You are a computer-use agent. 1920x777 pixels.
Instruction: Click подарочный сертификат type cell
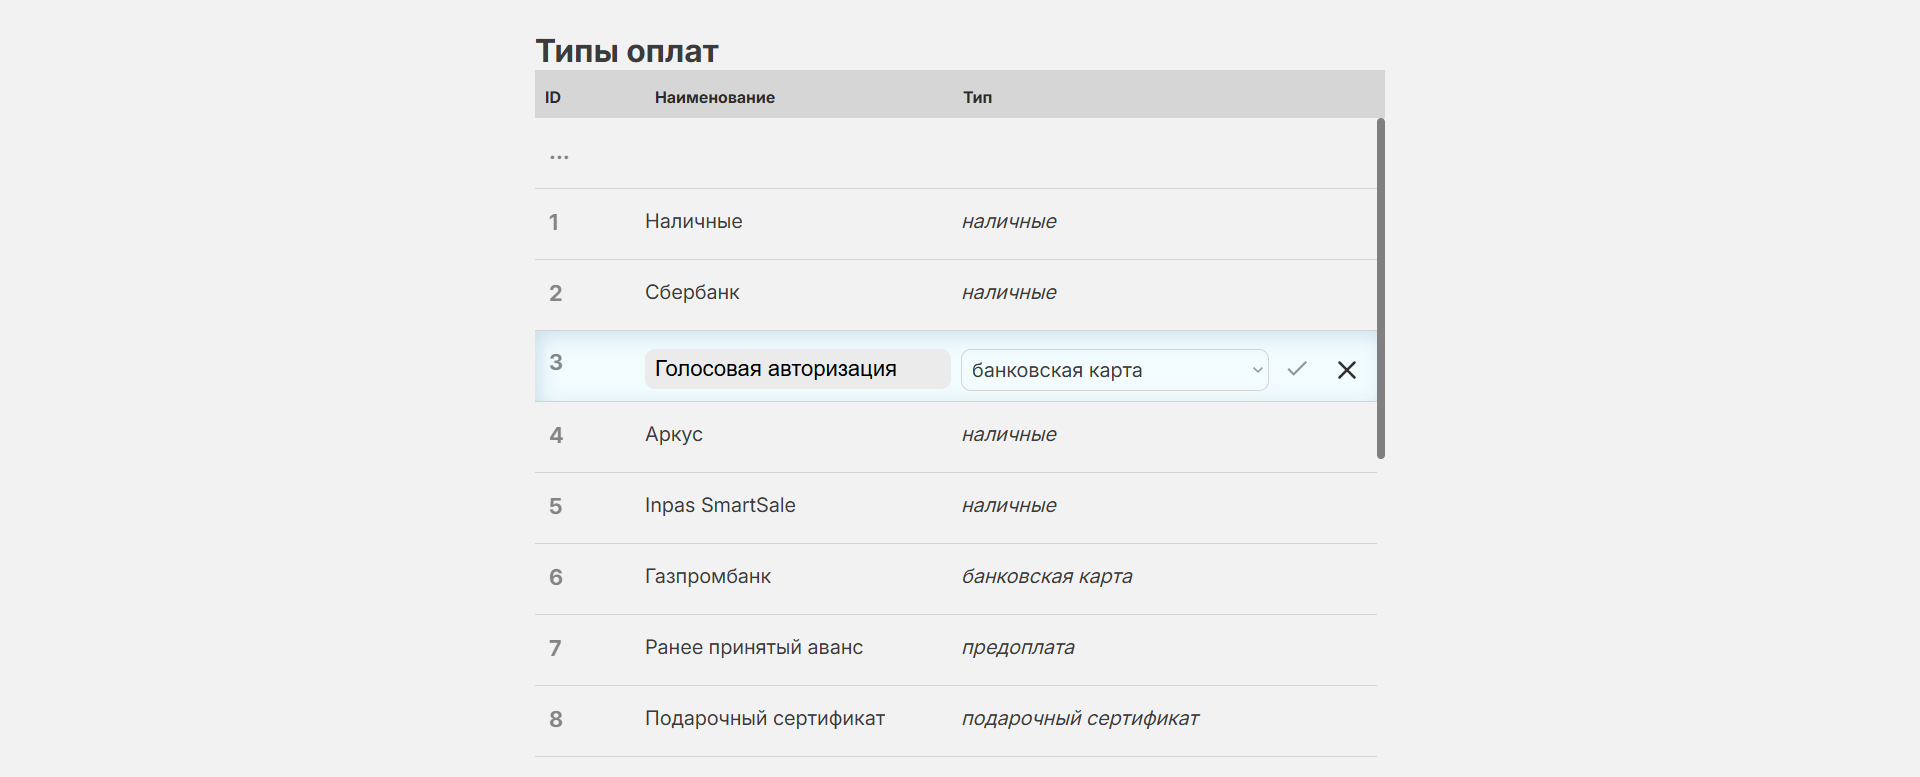pyautogui.click(x=1080, y=719)
